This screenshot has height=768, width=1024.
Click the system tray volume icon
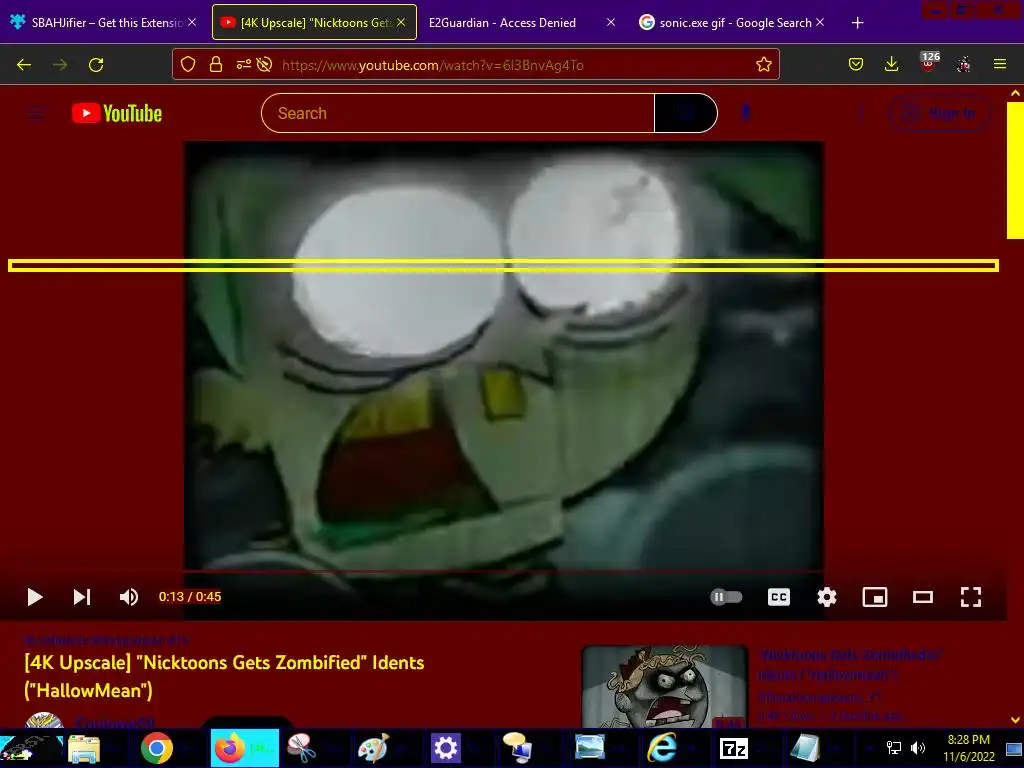coord(918,748)
